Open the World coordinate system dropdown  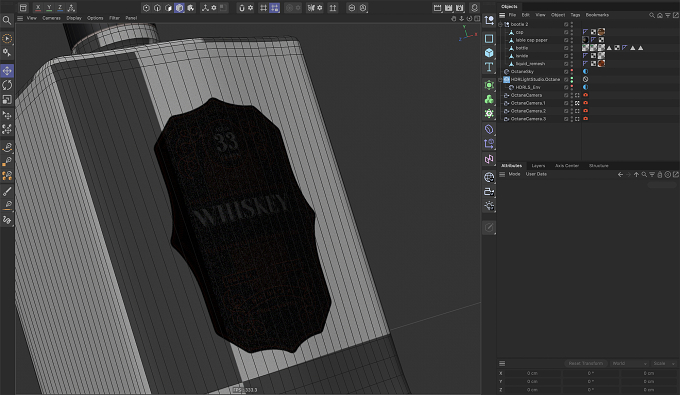(629, 363)
